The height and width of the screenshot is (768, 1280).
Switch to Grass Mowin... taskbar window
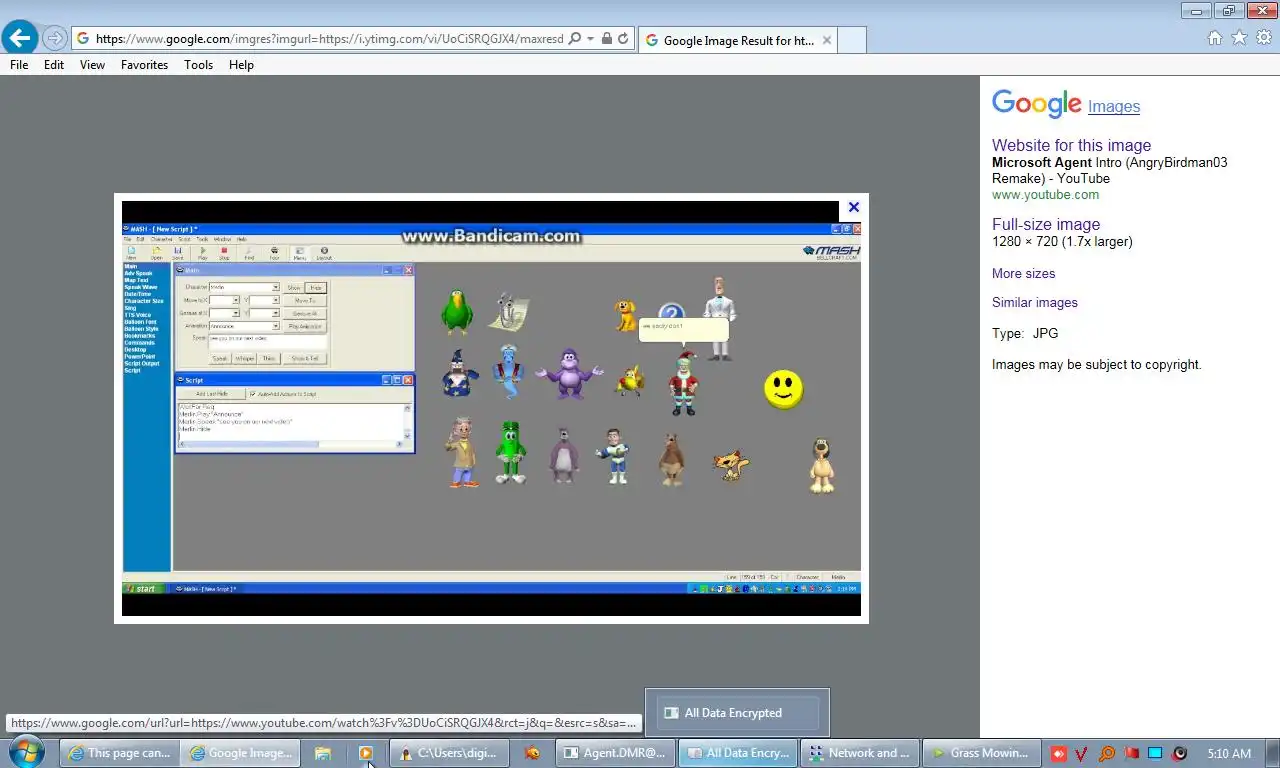[981, 753]
